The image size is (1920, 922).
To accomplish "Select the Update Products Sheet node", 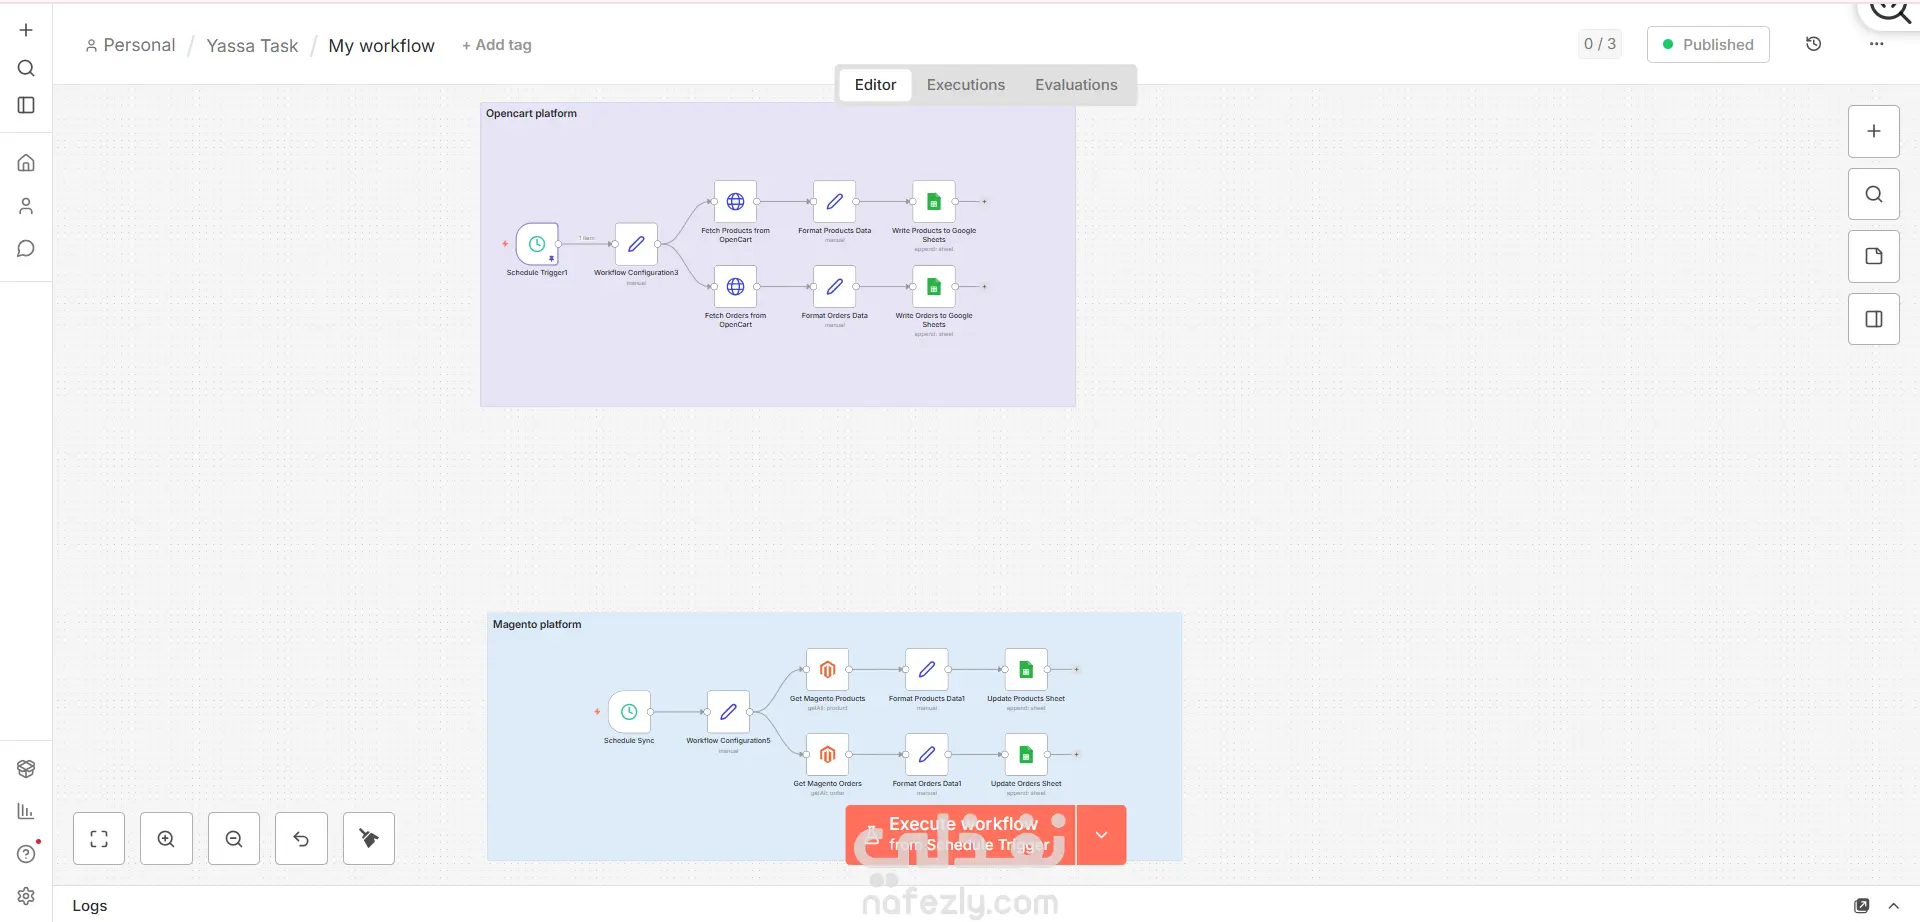I will [x=1026, y=670].
